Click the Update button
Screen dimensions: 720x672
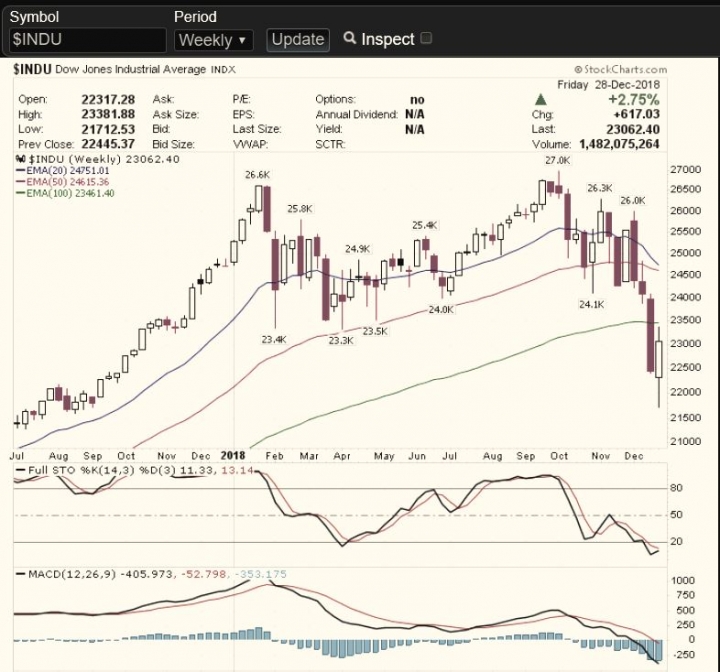point(298,40)
